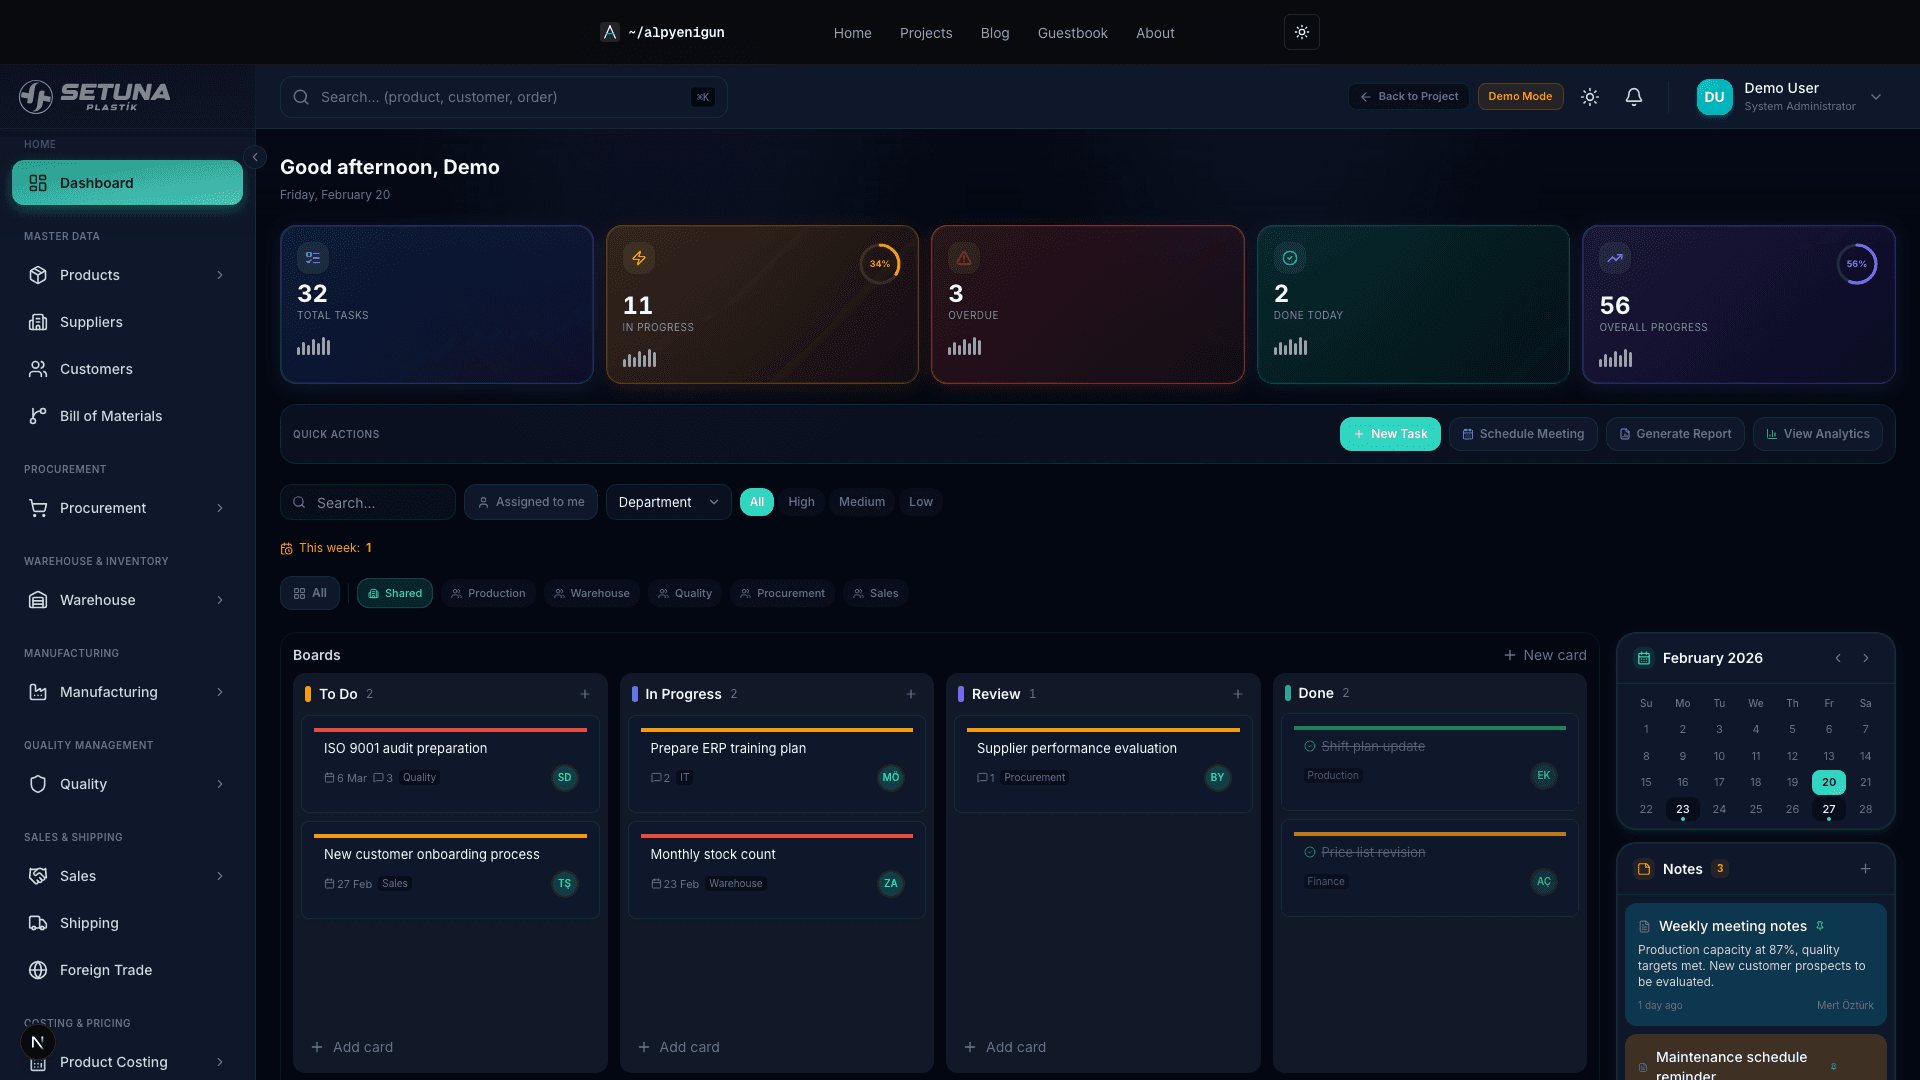
Task: Open the Suppliers section
Action: [91, 322]
